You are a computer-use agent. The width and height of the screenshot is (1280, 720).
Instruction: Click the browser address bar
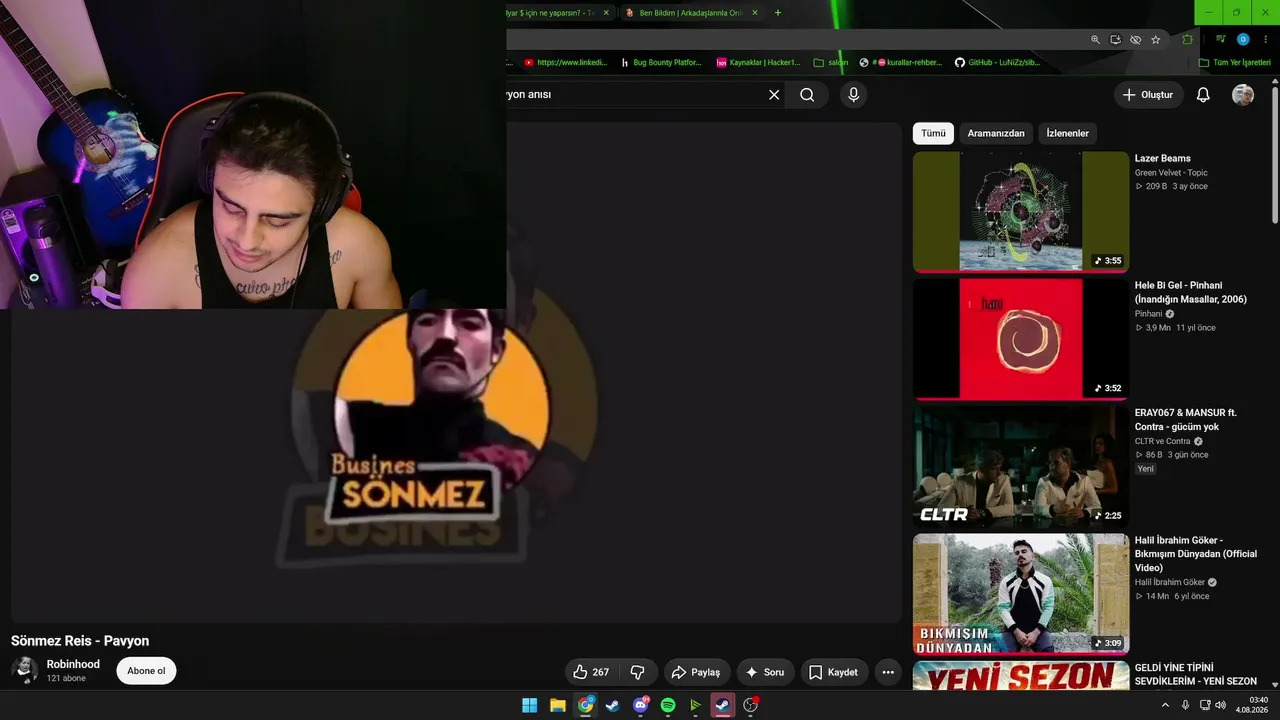point(790,40)
